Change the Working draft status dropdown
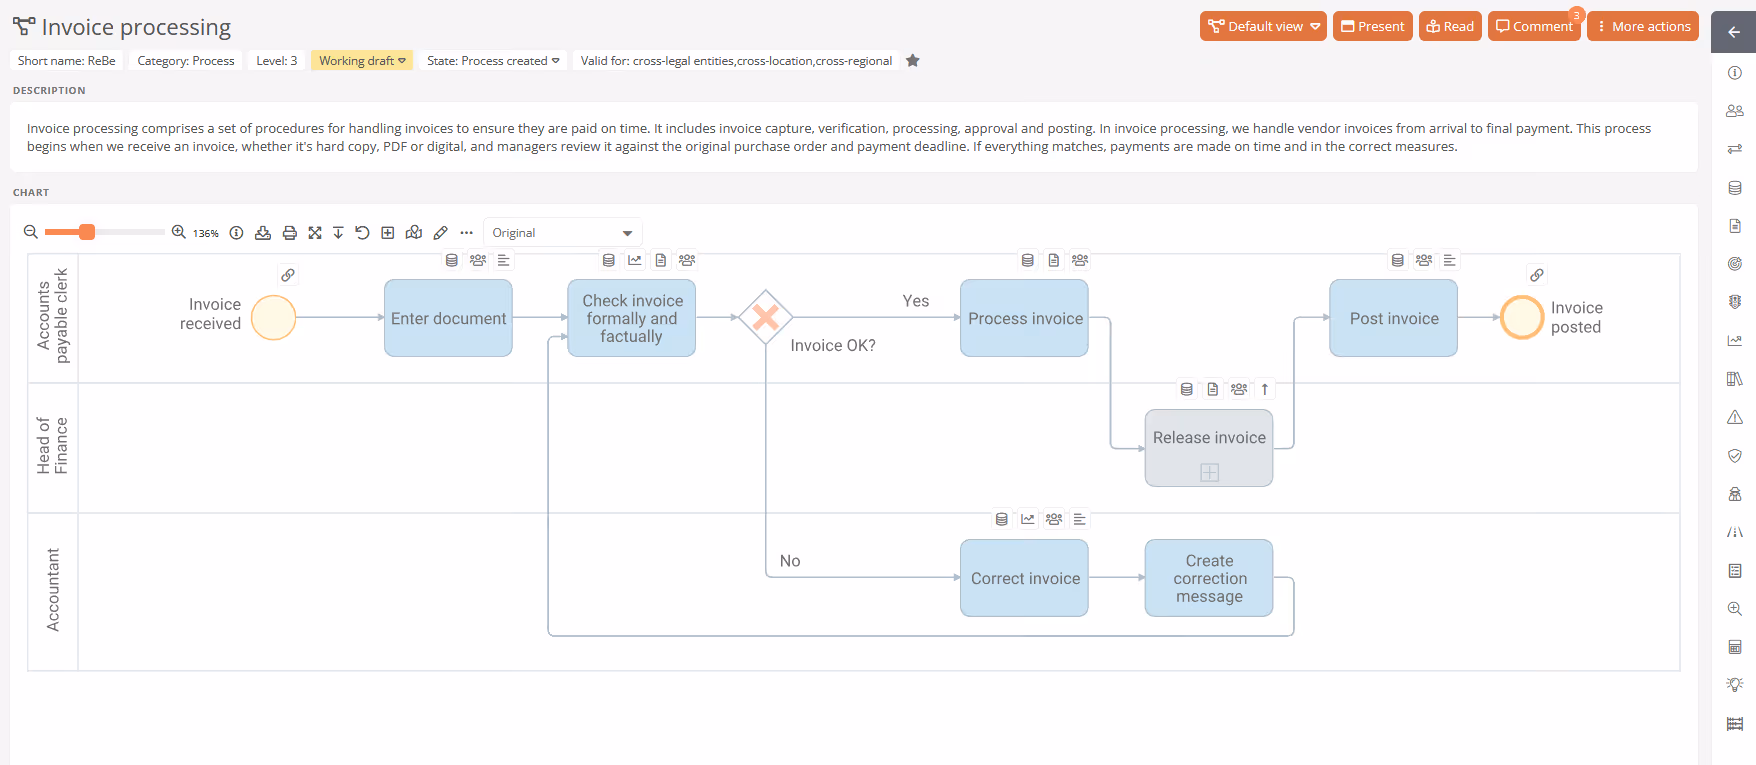This screenshot has height=765, width=1756. point(362,61)
